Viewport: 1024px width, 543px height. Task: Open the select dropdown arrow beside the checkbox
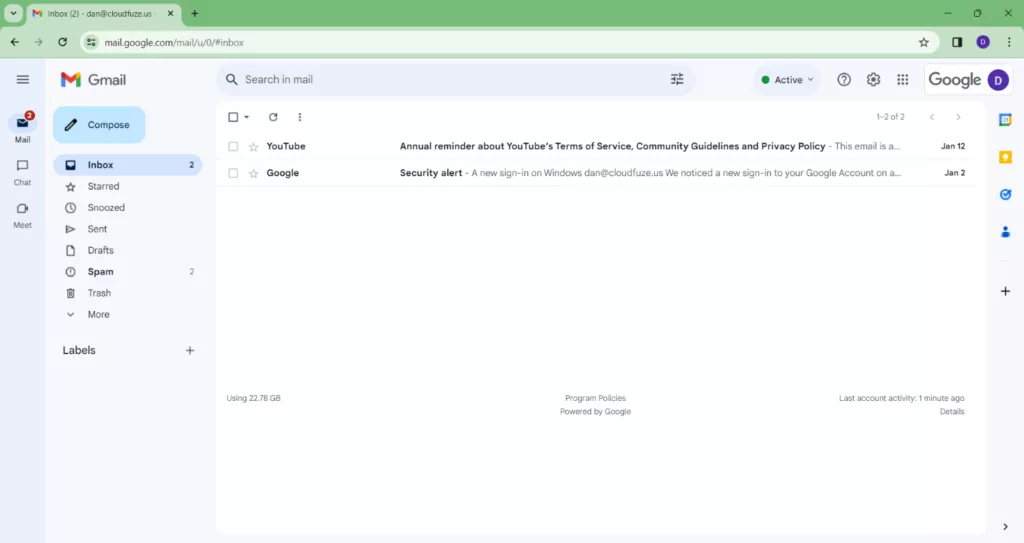pyautogui.click(x=247, y=117)
